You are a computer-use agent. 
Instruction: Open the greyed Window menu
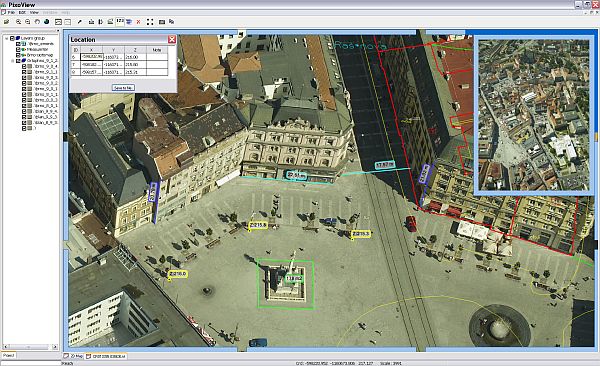[50, 13]
